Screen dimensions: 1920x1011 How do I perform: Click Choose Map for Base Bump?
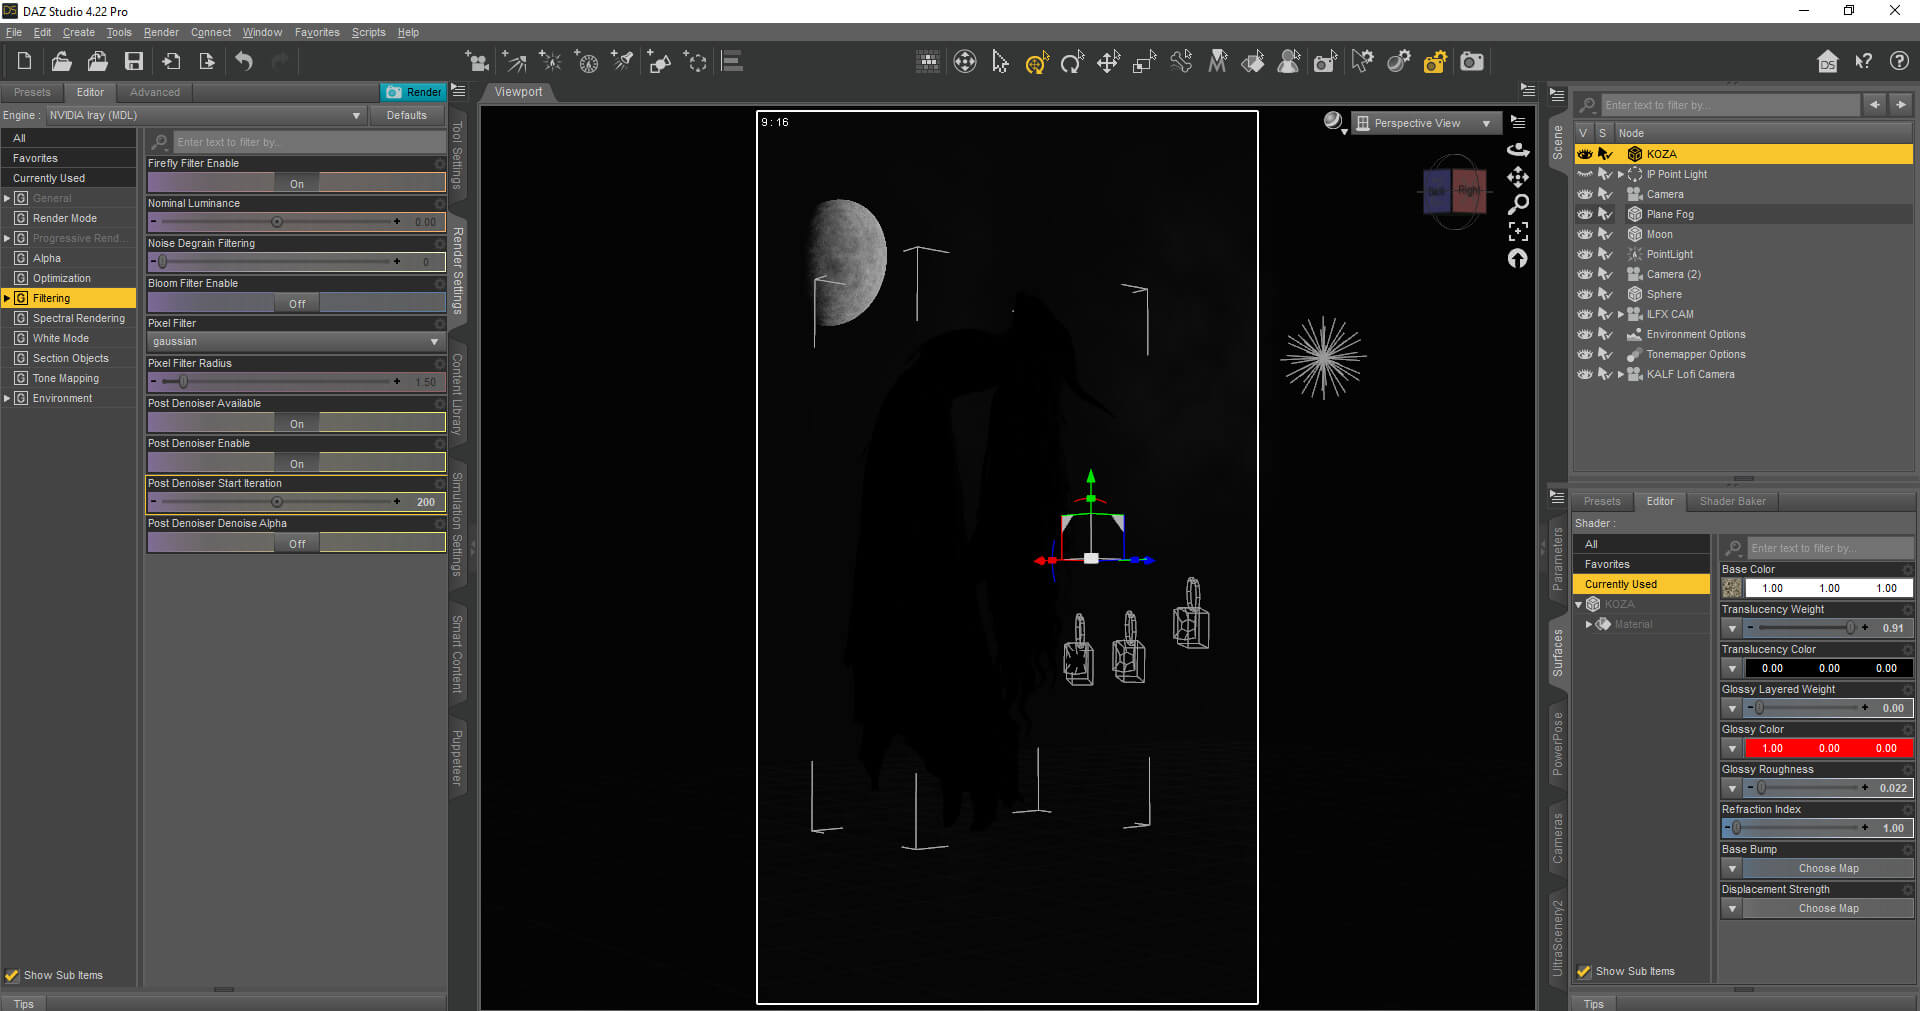click(1828, 868)
